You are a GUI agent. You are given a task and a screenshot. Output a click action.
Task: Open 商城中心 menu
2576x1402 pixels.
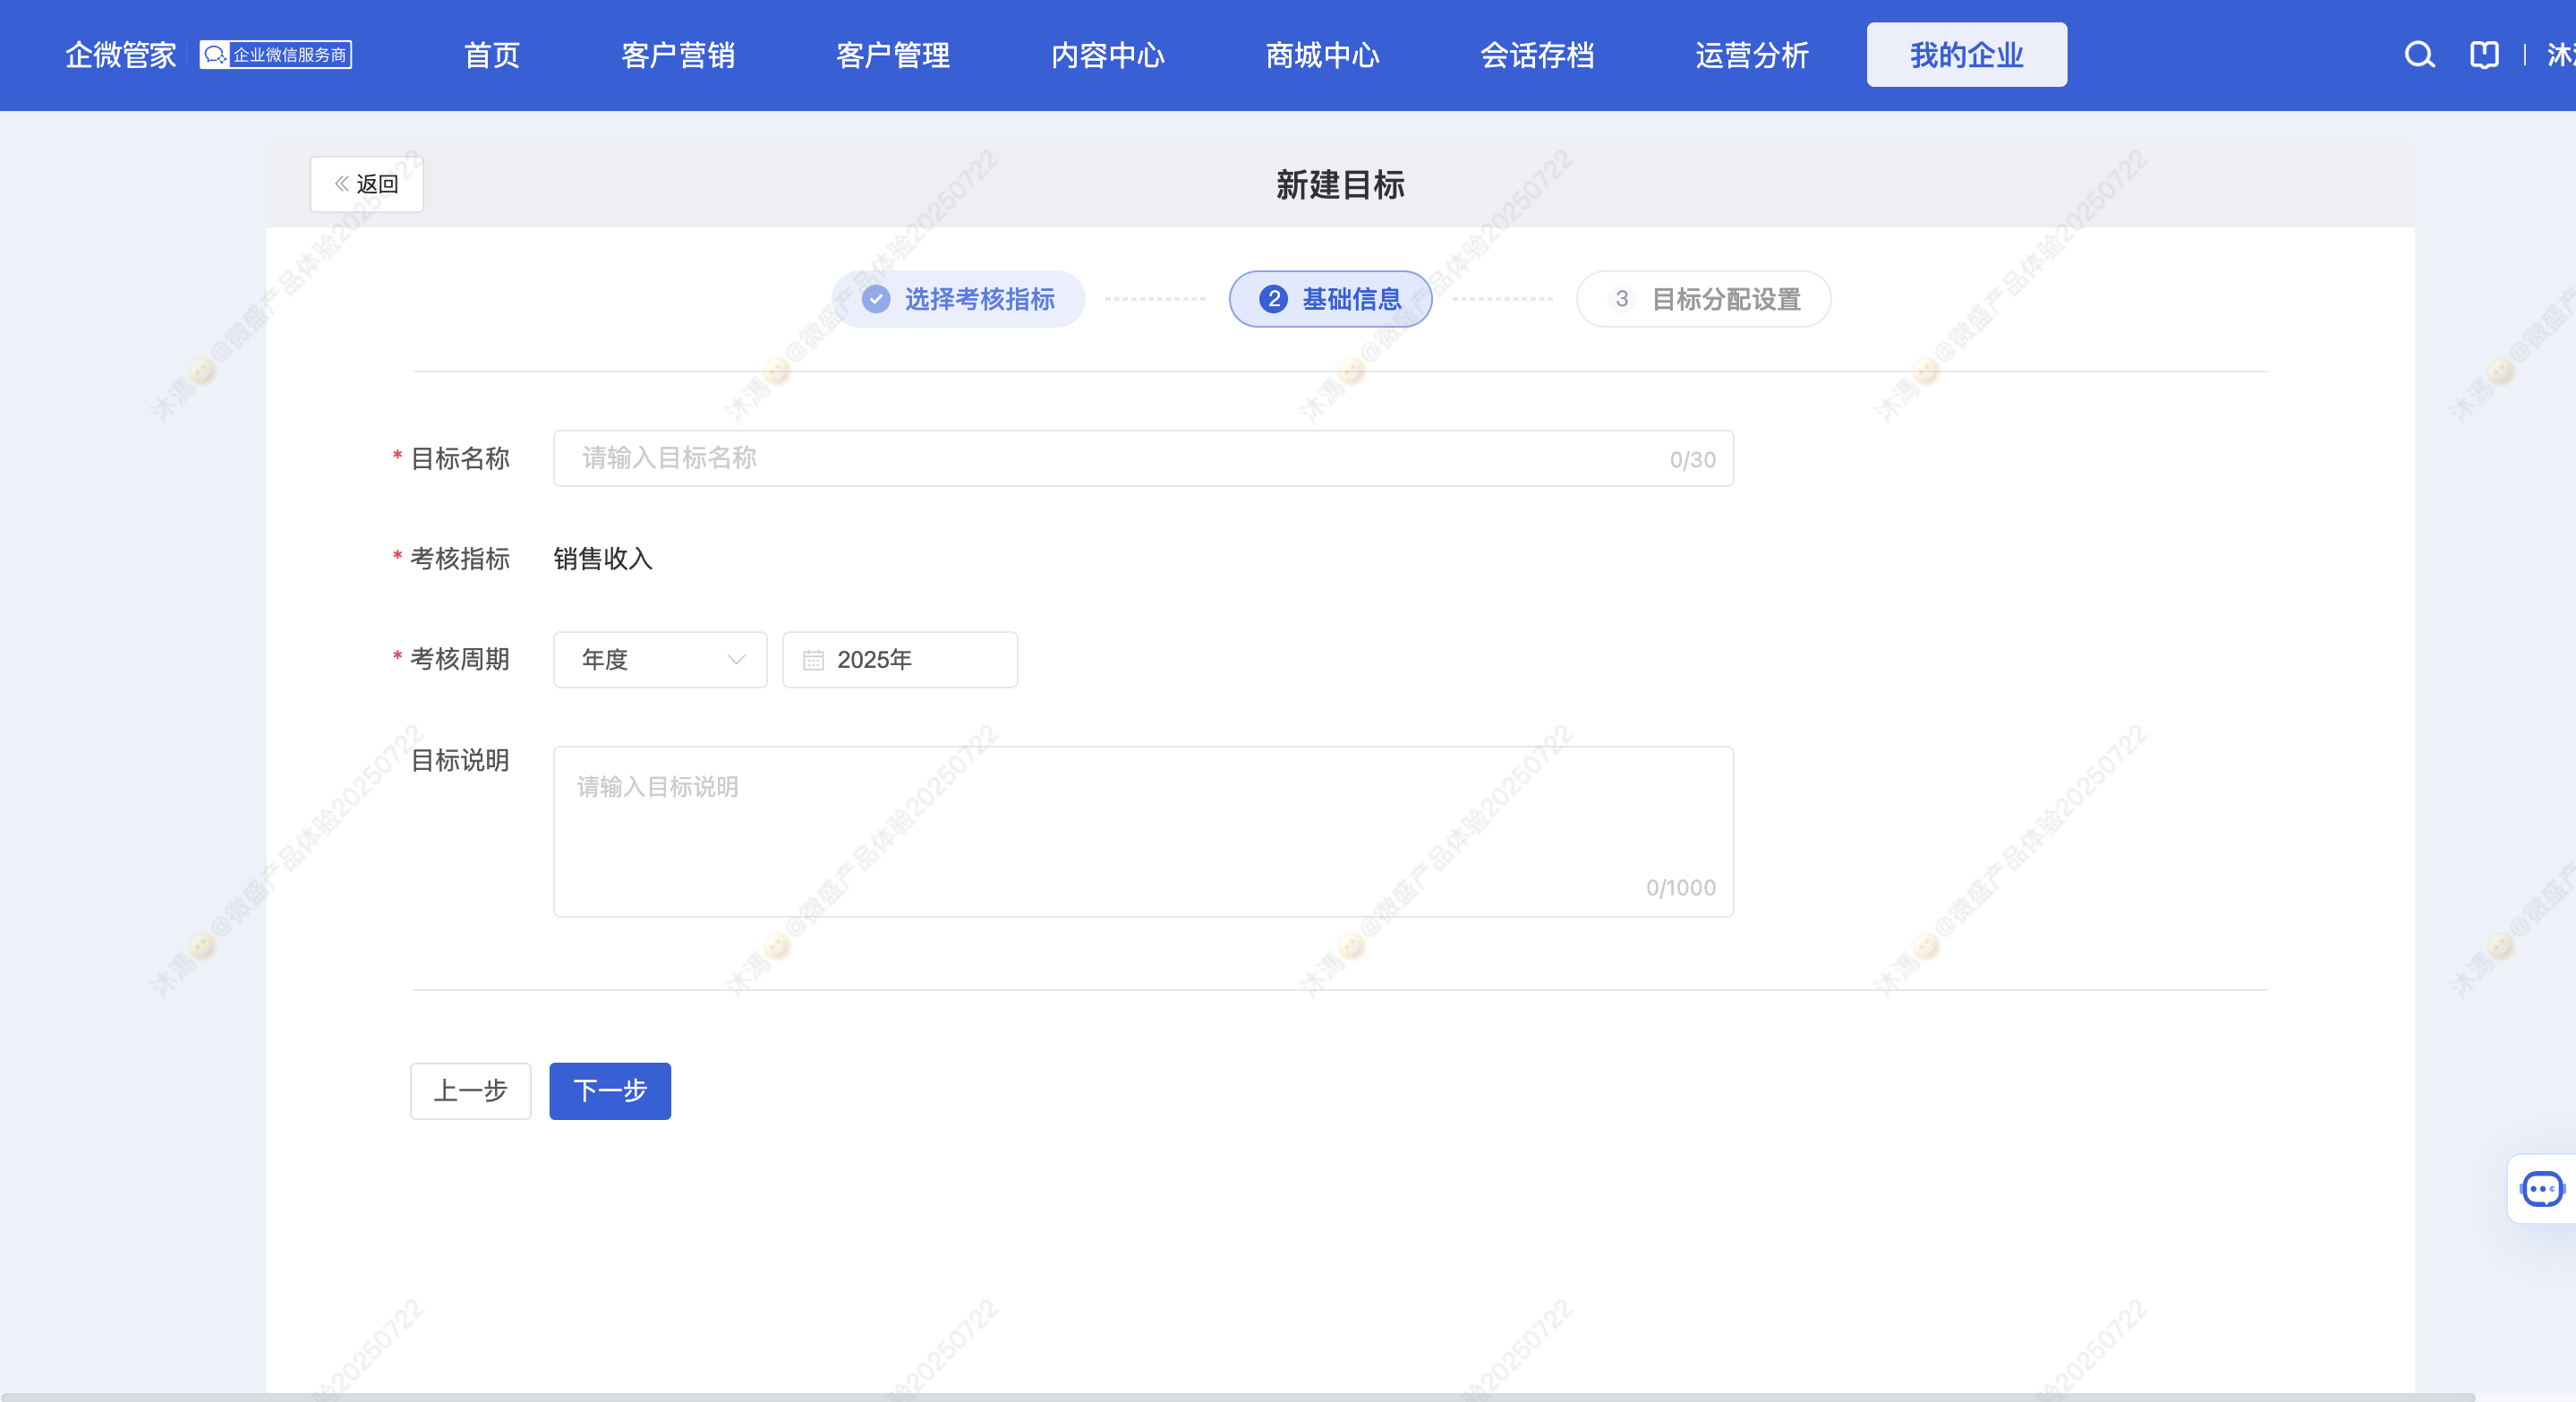tap(1322, 55)
